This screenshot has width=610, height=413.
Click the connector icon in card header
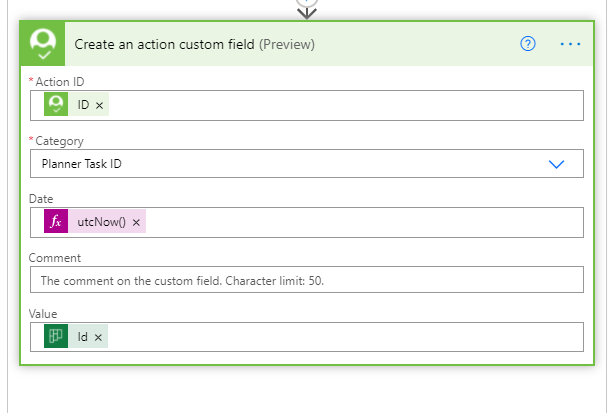(x=43, y=44)
